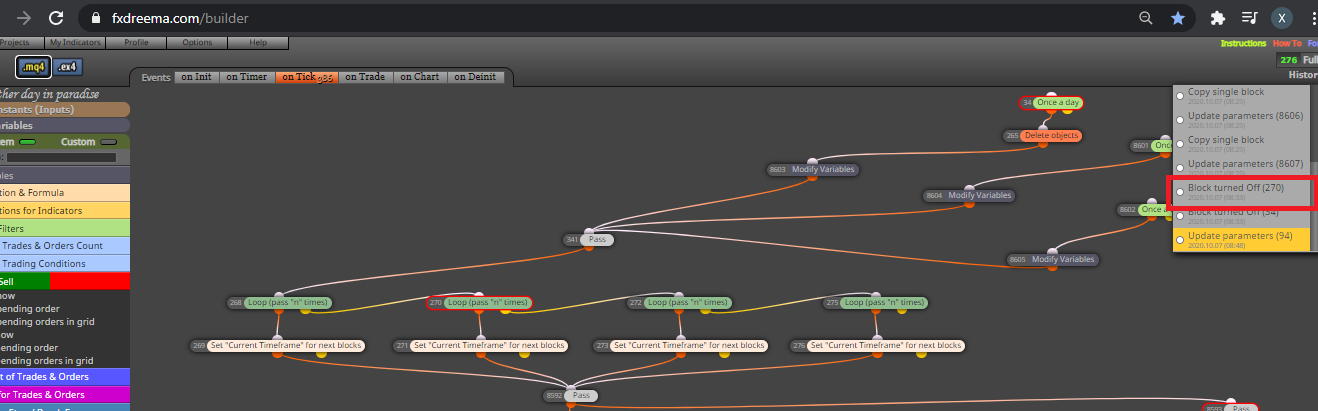Select the on Tick event tab
The height and width of the screenshot is (411, 1318).
click(x=306, y=77)
